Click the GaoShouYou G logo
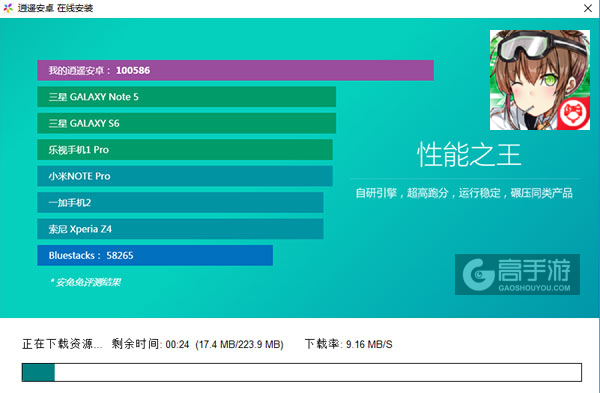 [x=478, y=274]
